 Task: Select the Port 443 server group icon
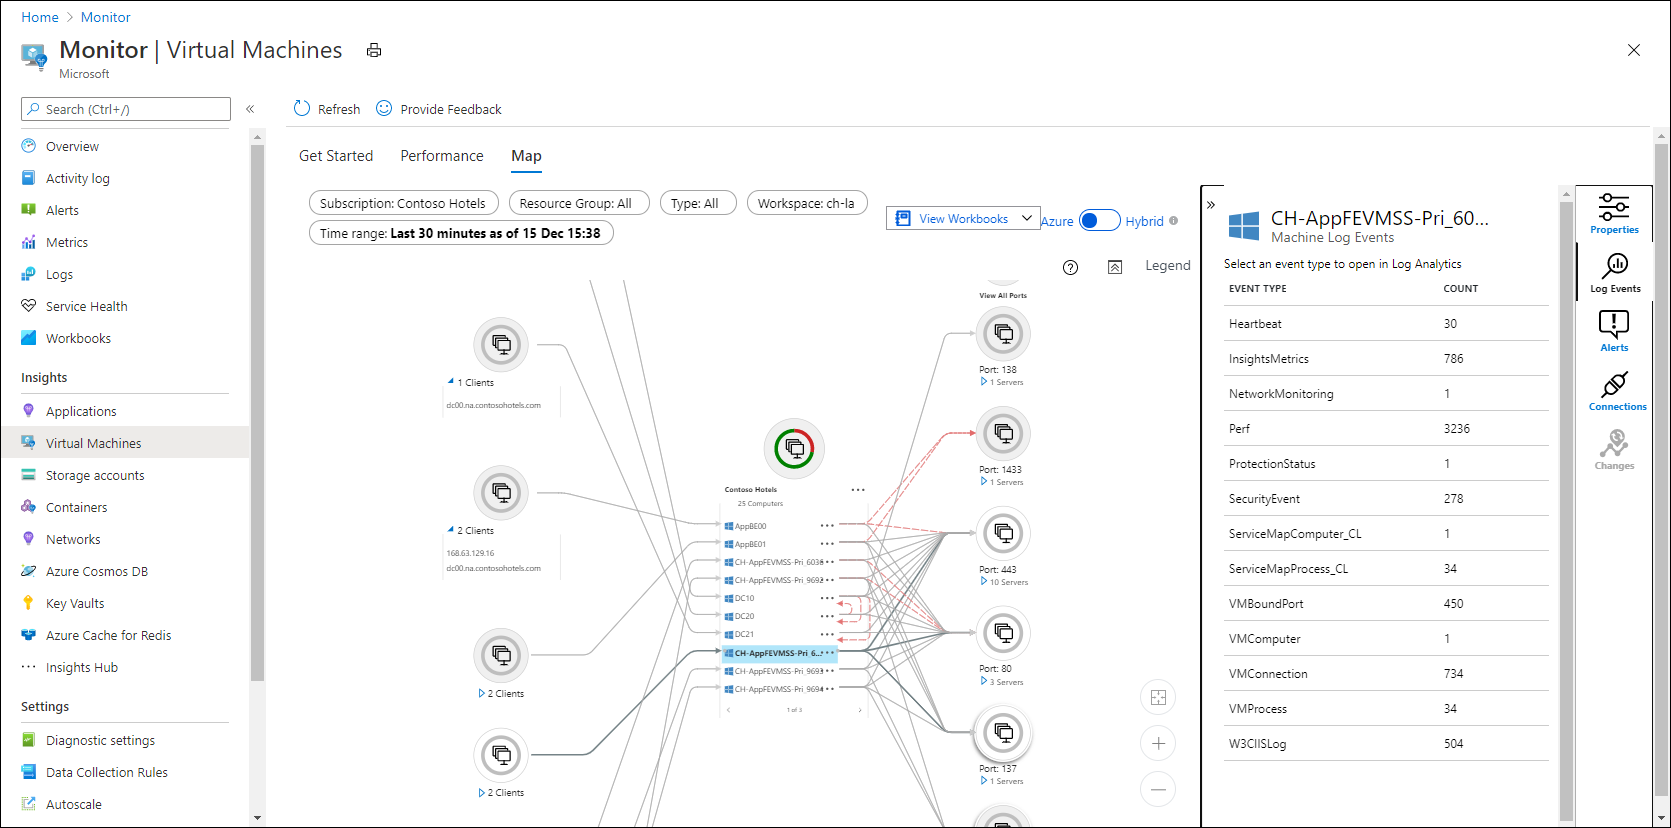(1003, 534)
